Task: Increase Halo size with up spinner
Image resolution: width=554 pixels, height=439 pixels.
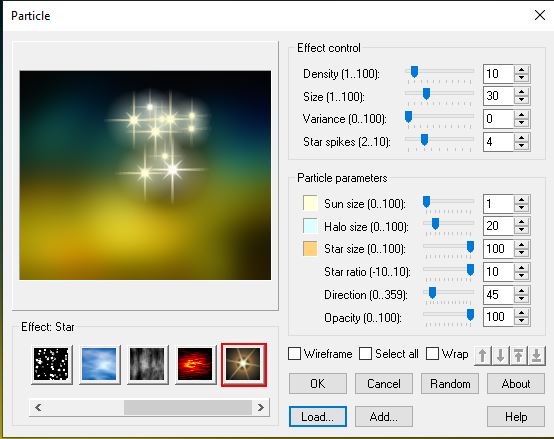Action: 521,222
